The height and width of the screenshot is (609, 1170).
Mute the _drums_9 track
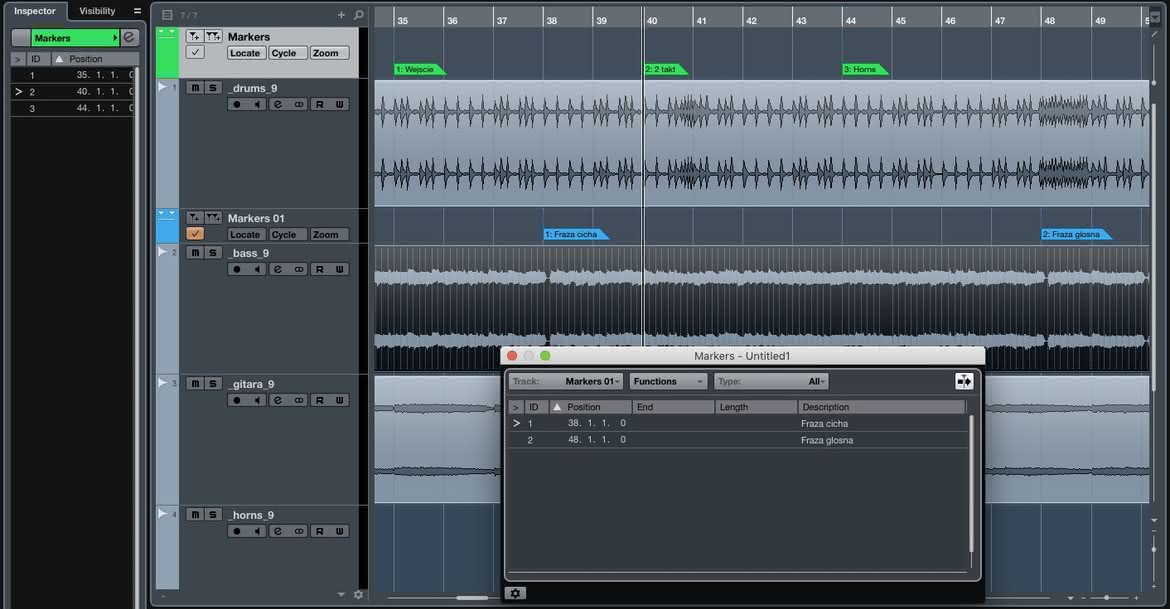[x=195, y=88]
